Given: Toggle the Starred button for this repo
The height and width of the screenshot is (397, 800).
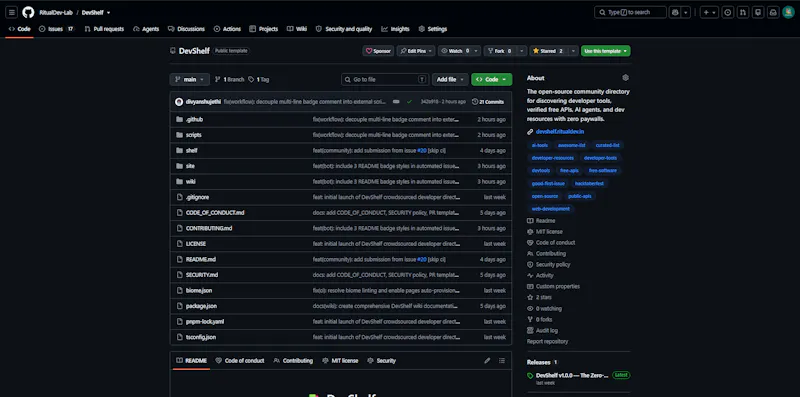Looking at the screenshot, I should (548, 51).
